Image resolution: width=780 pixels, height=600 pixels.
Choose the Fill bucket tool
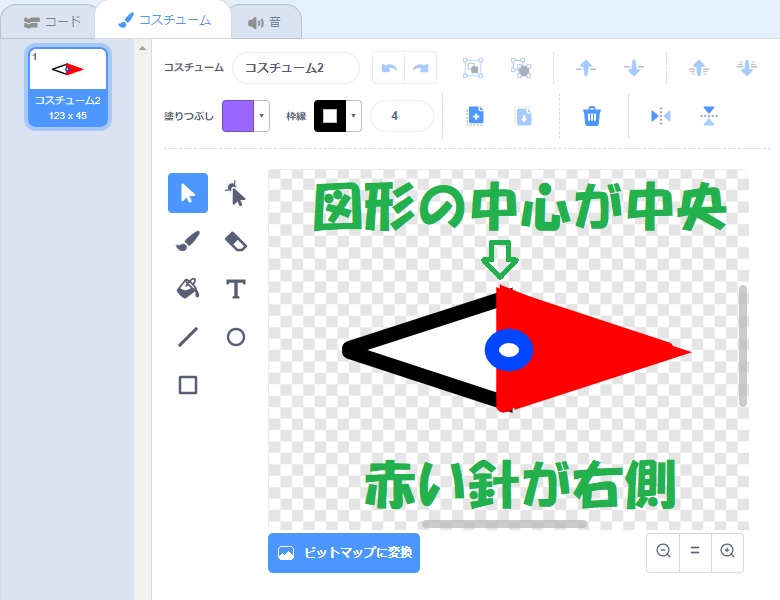(x=188, y=289)
